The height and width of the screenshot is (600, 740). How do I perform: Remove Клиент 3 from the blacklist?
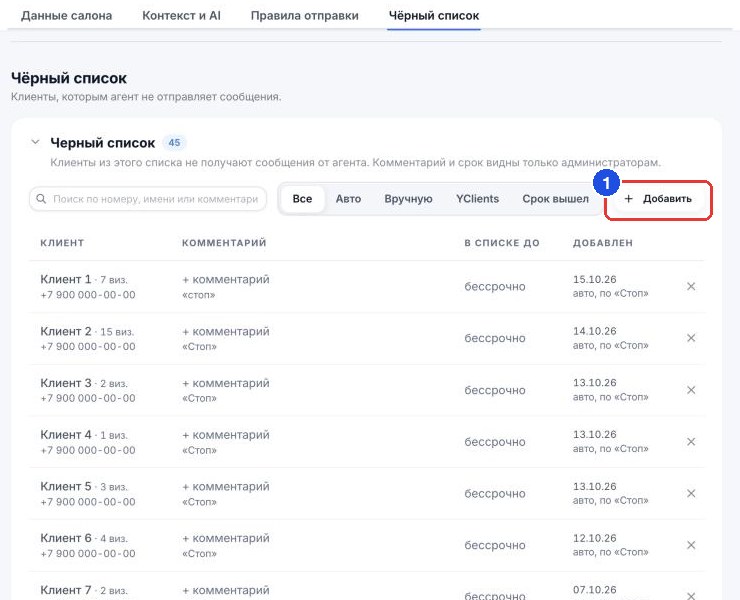pos(691,390)
